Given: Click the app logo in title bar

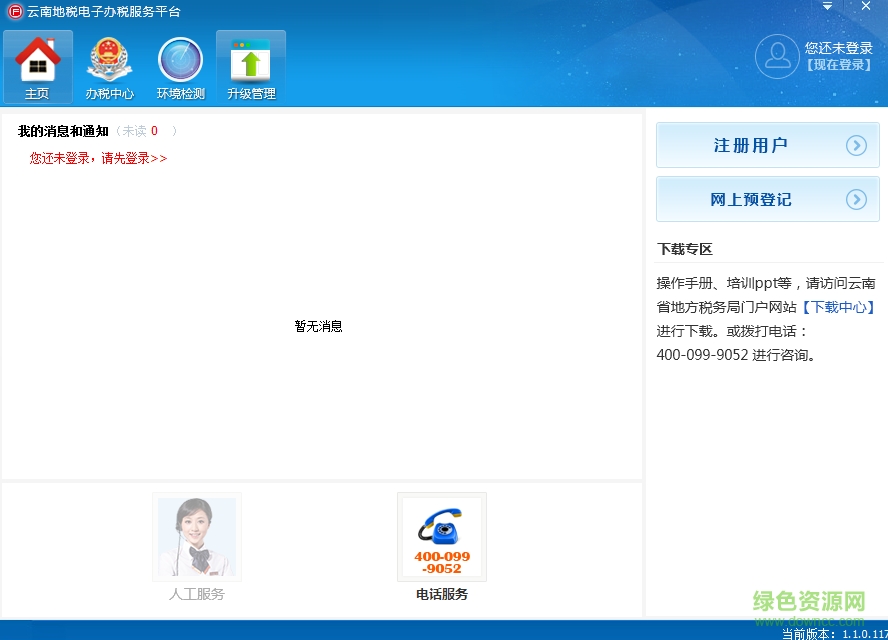Looking at the screenshot, I should (14, 11).
